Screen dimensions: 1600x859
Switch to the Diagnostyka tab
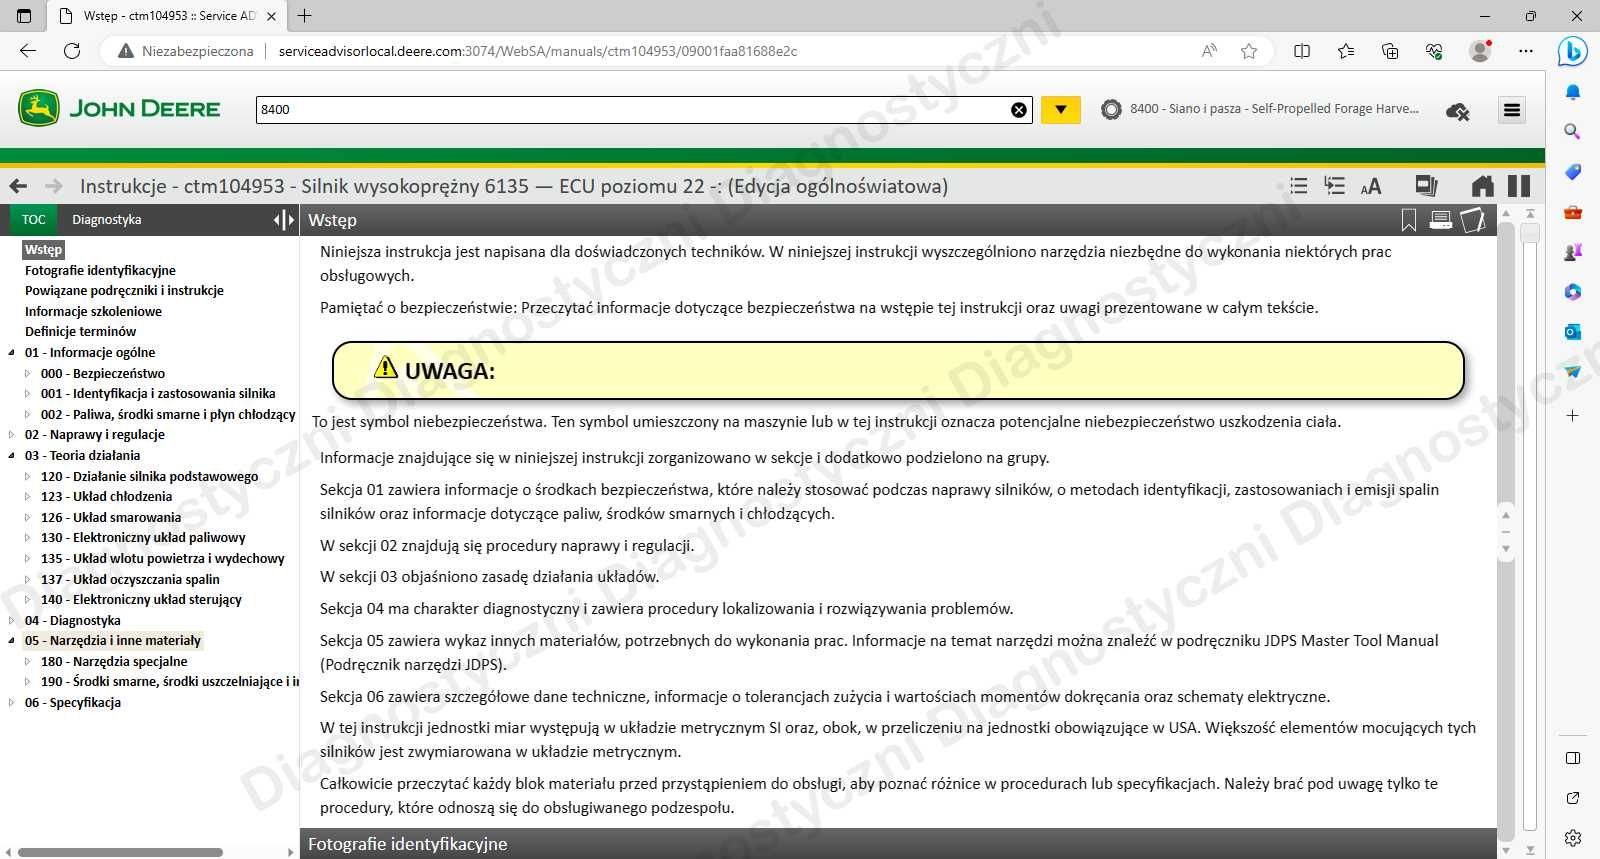(107, 220)
